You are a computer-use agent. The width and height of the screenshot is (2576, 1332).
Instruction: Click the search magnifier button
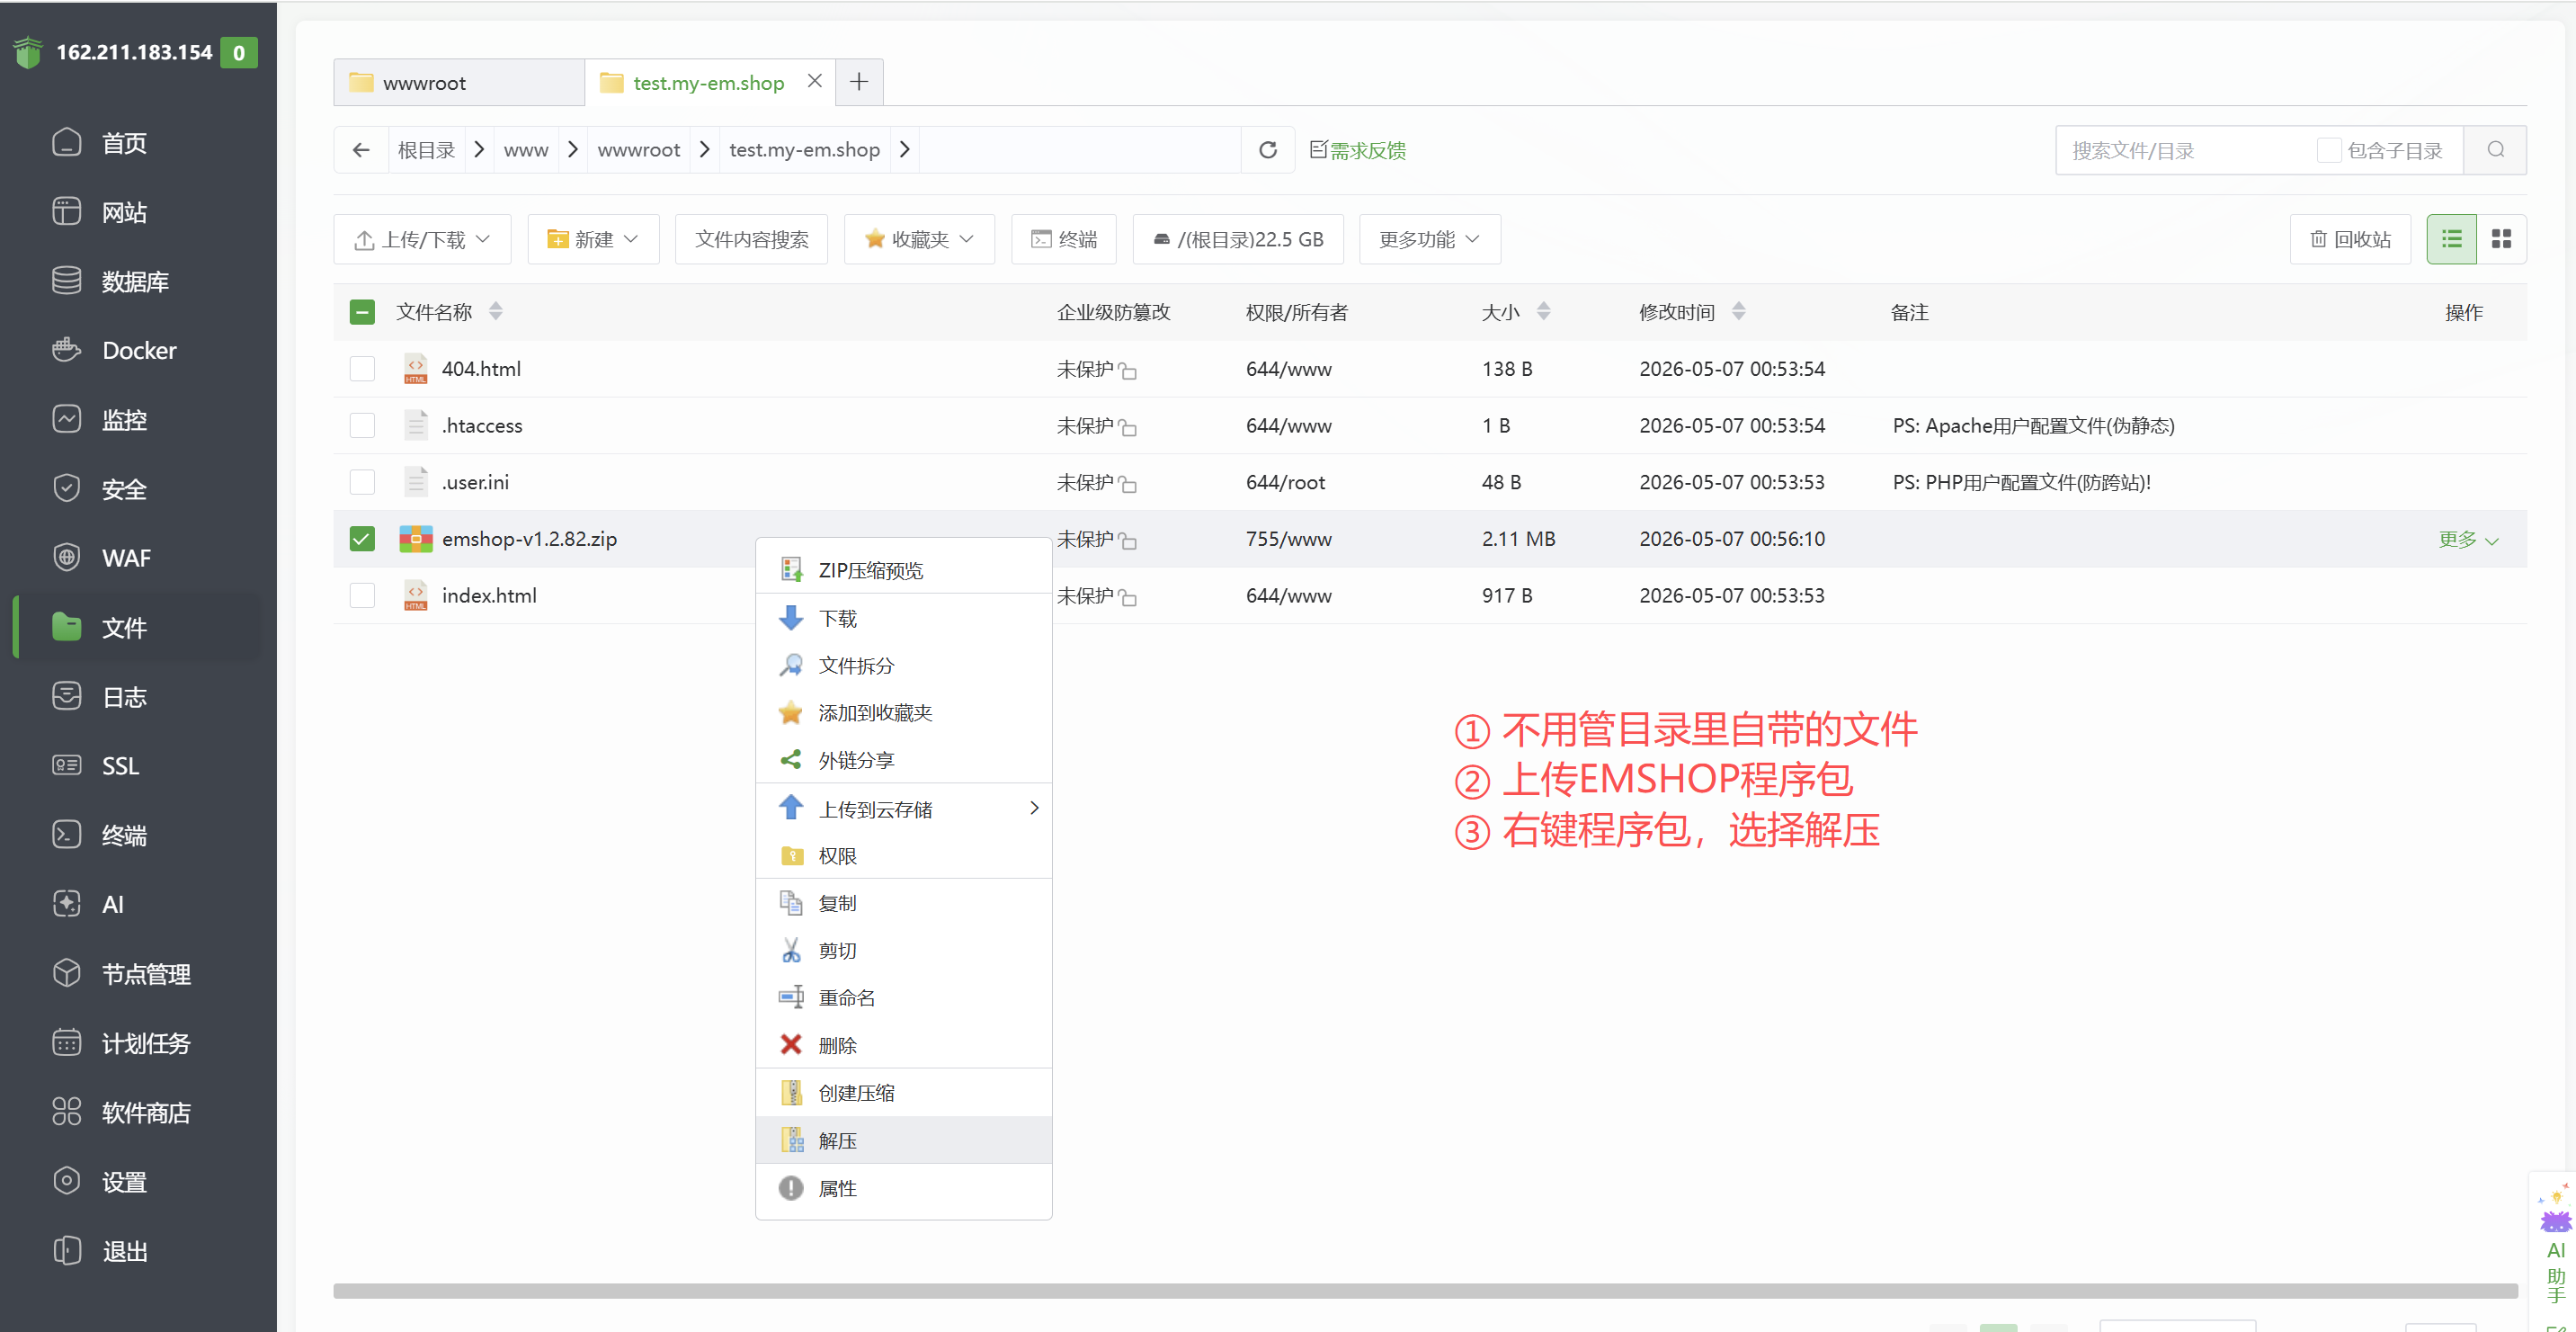coord(2496,150)
